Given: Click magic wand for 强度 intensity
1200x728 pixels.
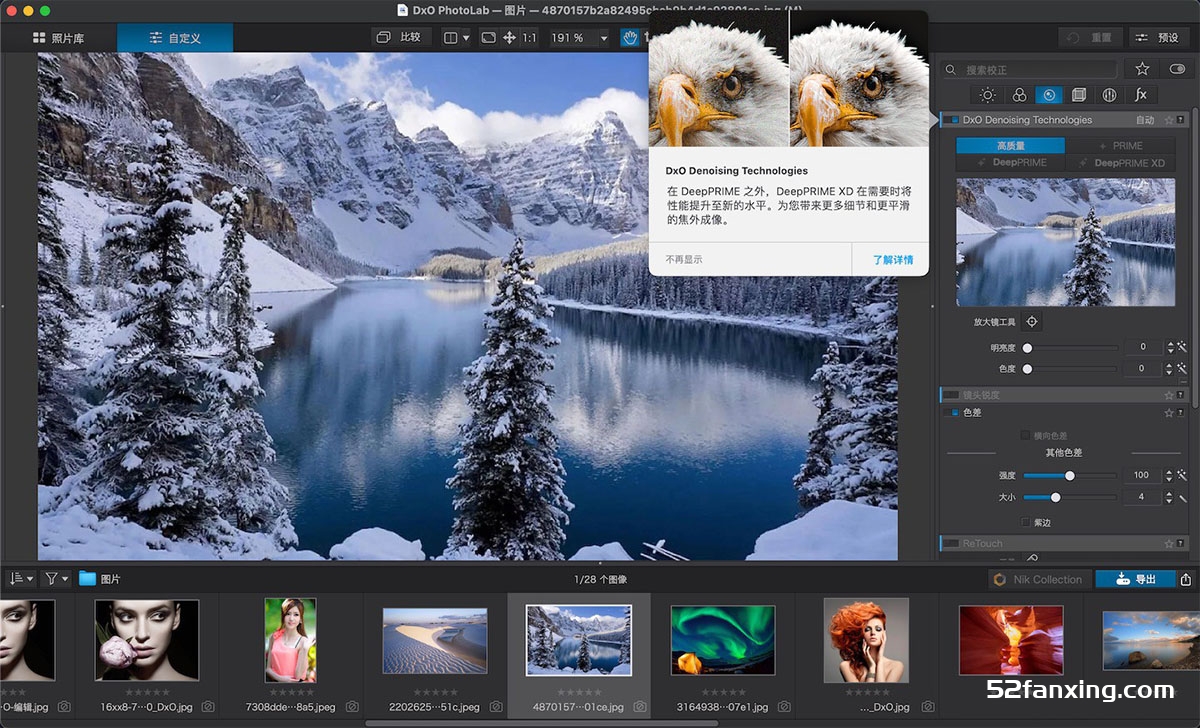Looking at the screenshot, I should pos(1182,475).
